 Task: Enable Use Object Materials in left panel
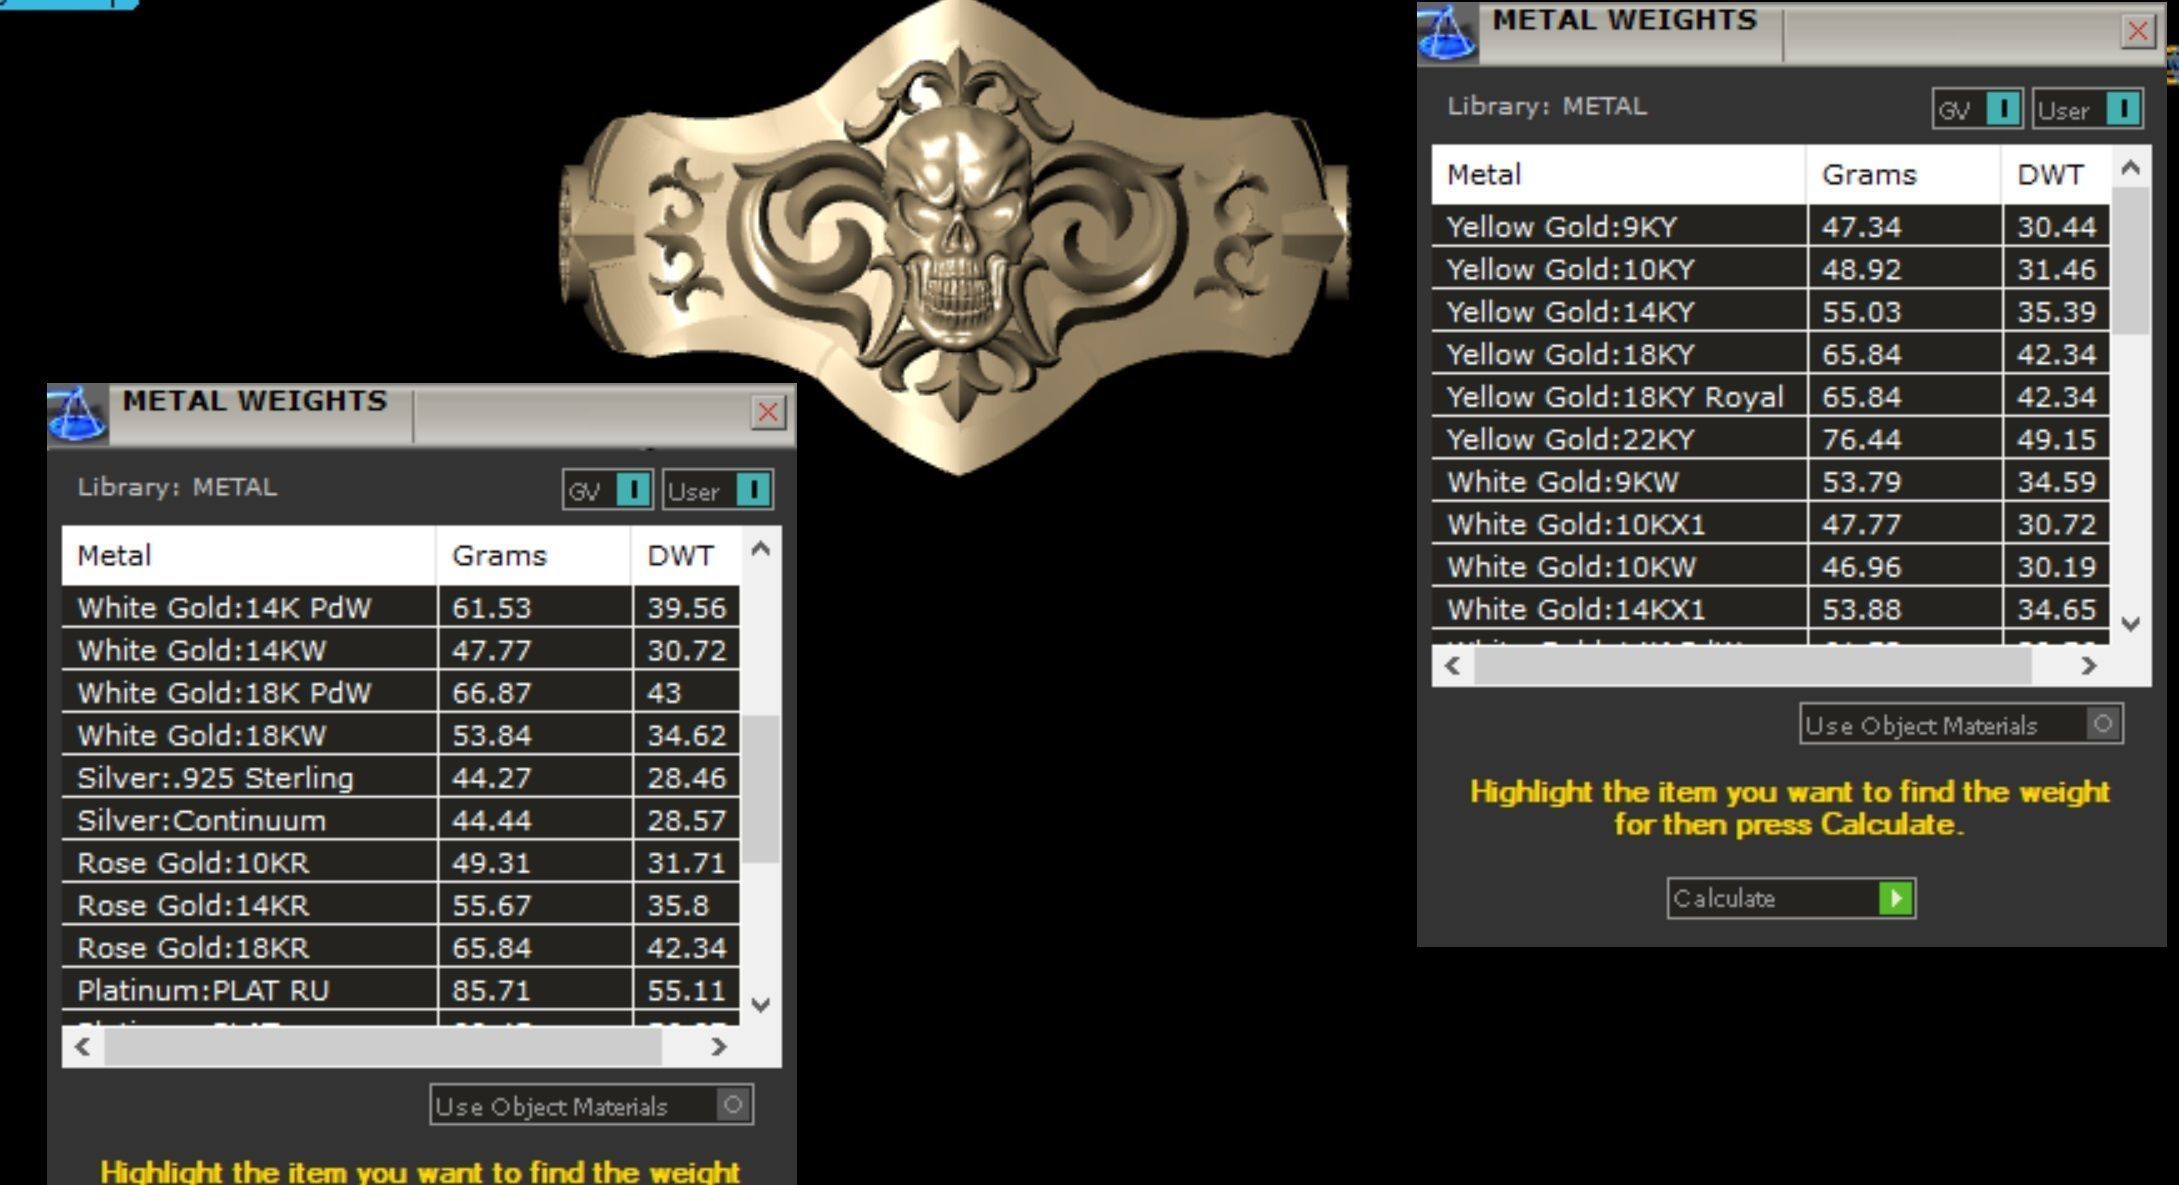732,1105
